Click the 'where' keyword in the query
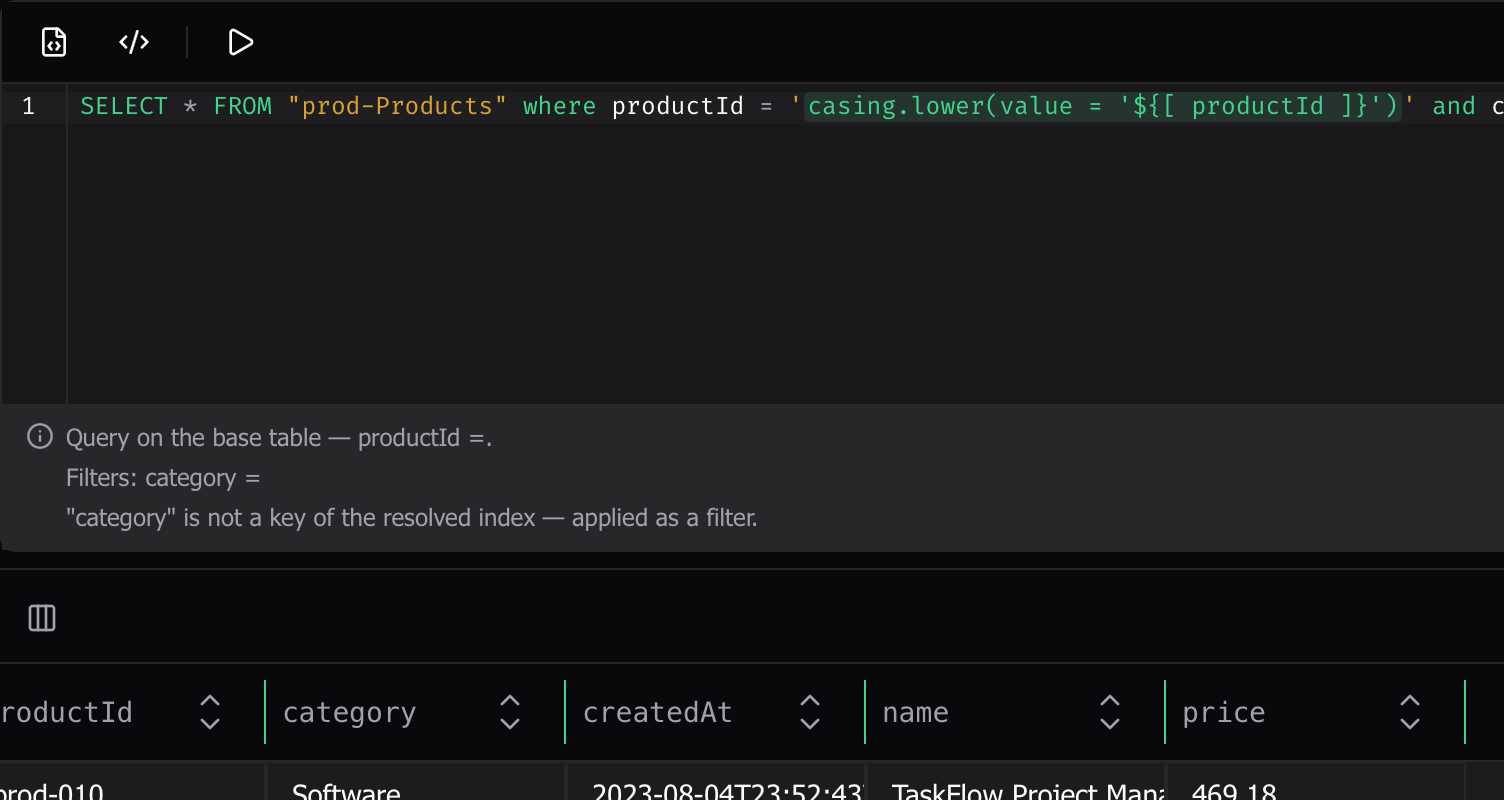This screenshot has height=800, width=1504. (559, 106)
